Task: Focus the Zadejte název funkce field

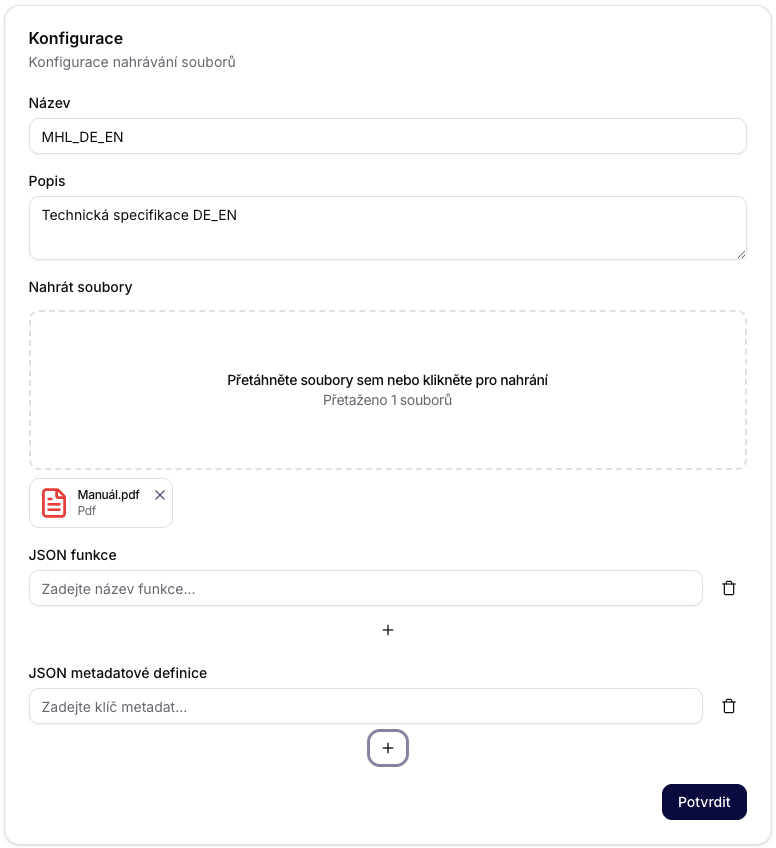Action: pos(365,588)
